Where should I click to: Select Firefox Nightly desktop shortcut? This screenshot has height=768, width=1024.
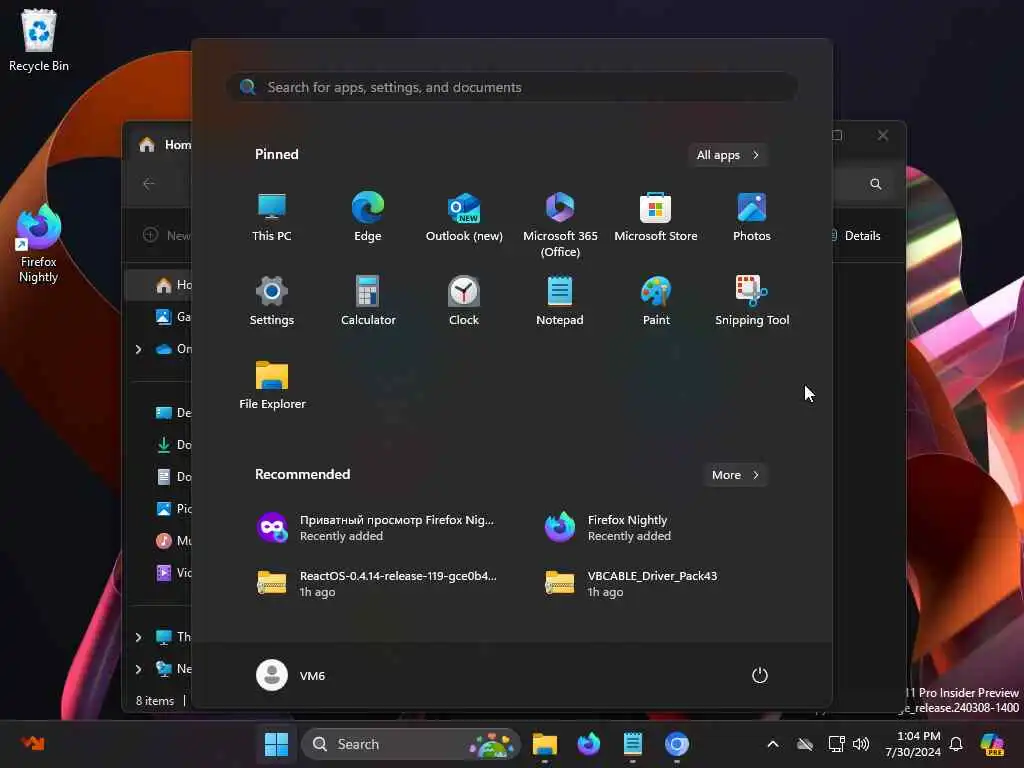pyautogui.click(x=39, y=244)
